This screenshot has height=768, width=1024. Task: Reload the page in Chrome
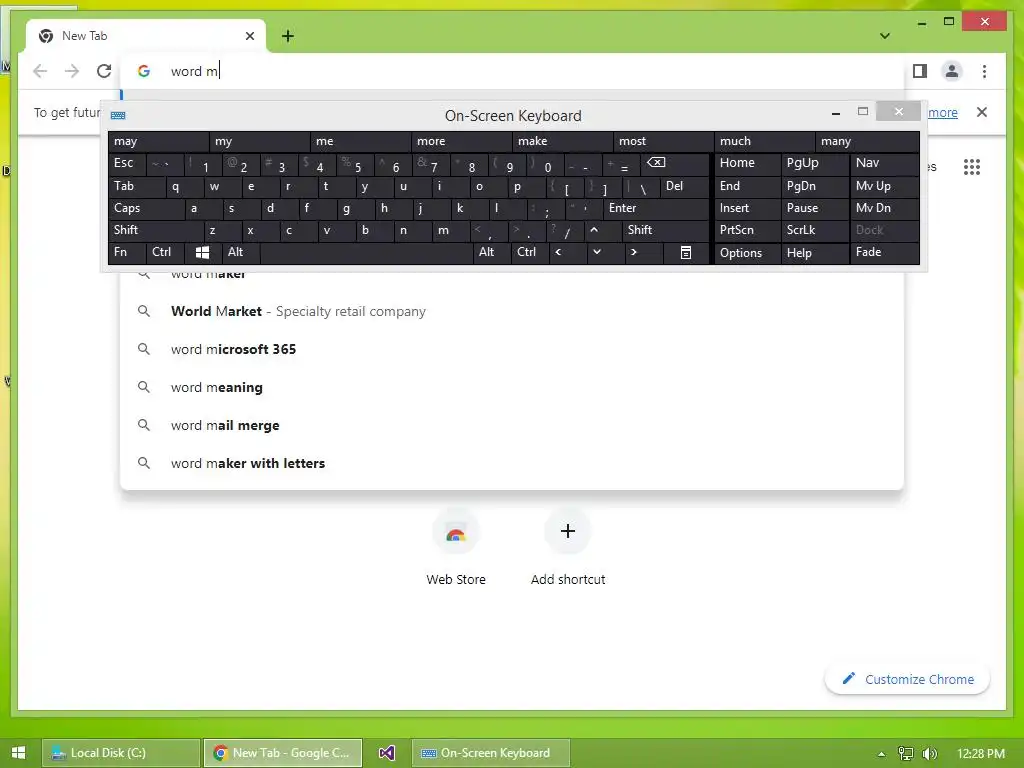(x=104, y=71)
